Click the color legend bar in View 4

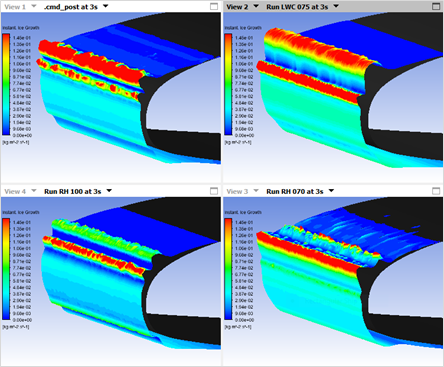point(6,269)
